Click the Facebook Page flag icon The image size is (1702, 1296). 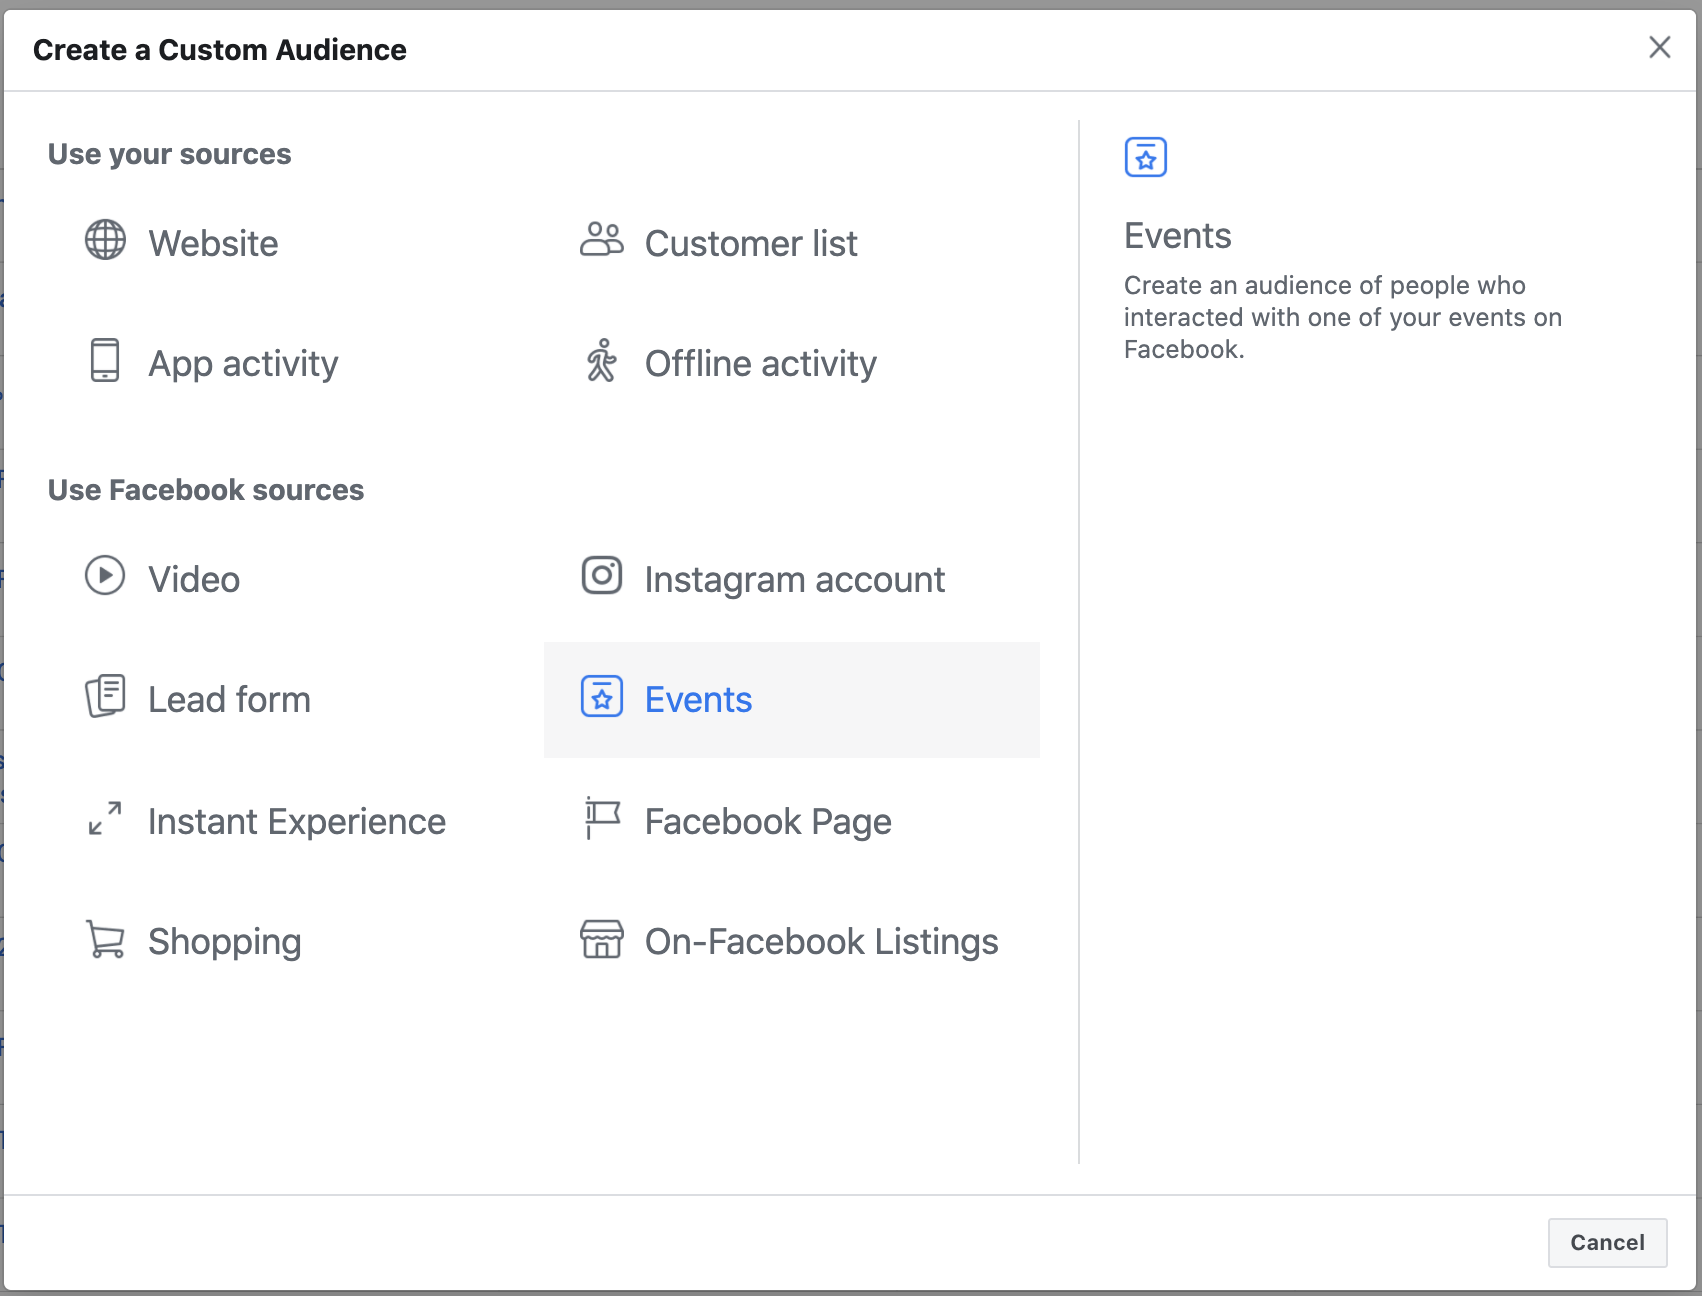click(x=602, y=818)
